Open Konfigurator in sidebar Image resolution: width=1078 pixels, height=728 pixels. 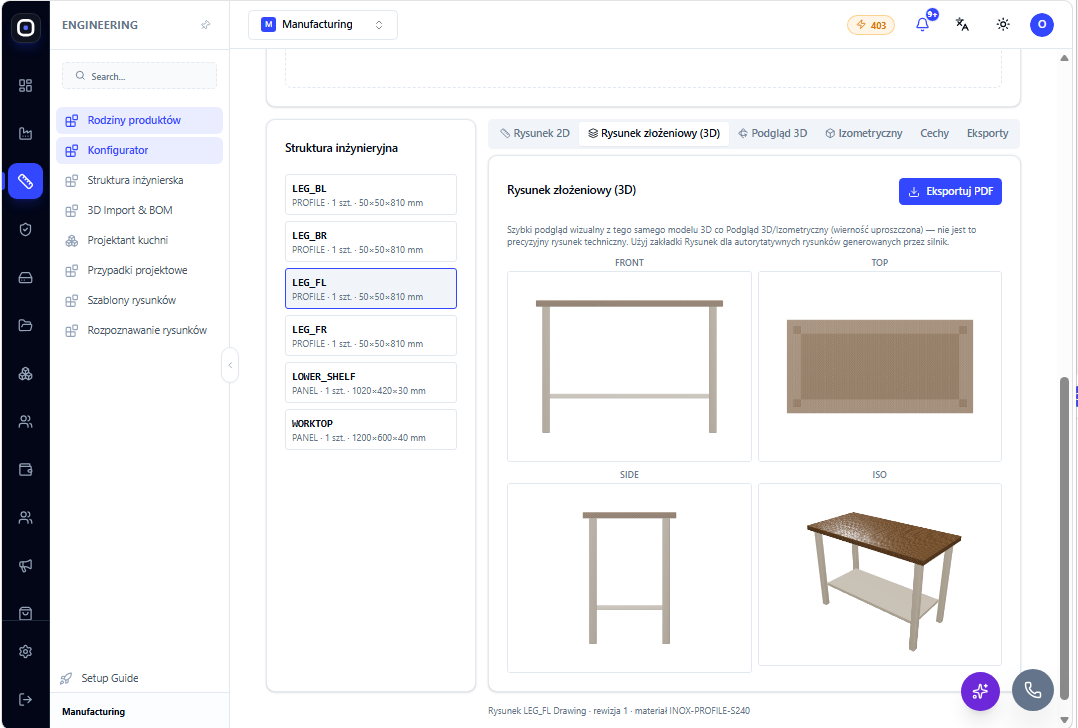(x=140, y=150)
